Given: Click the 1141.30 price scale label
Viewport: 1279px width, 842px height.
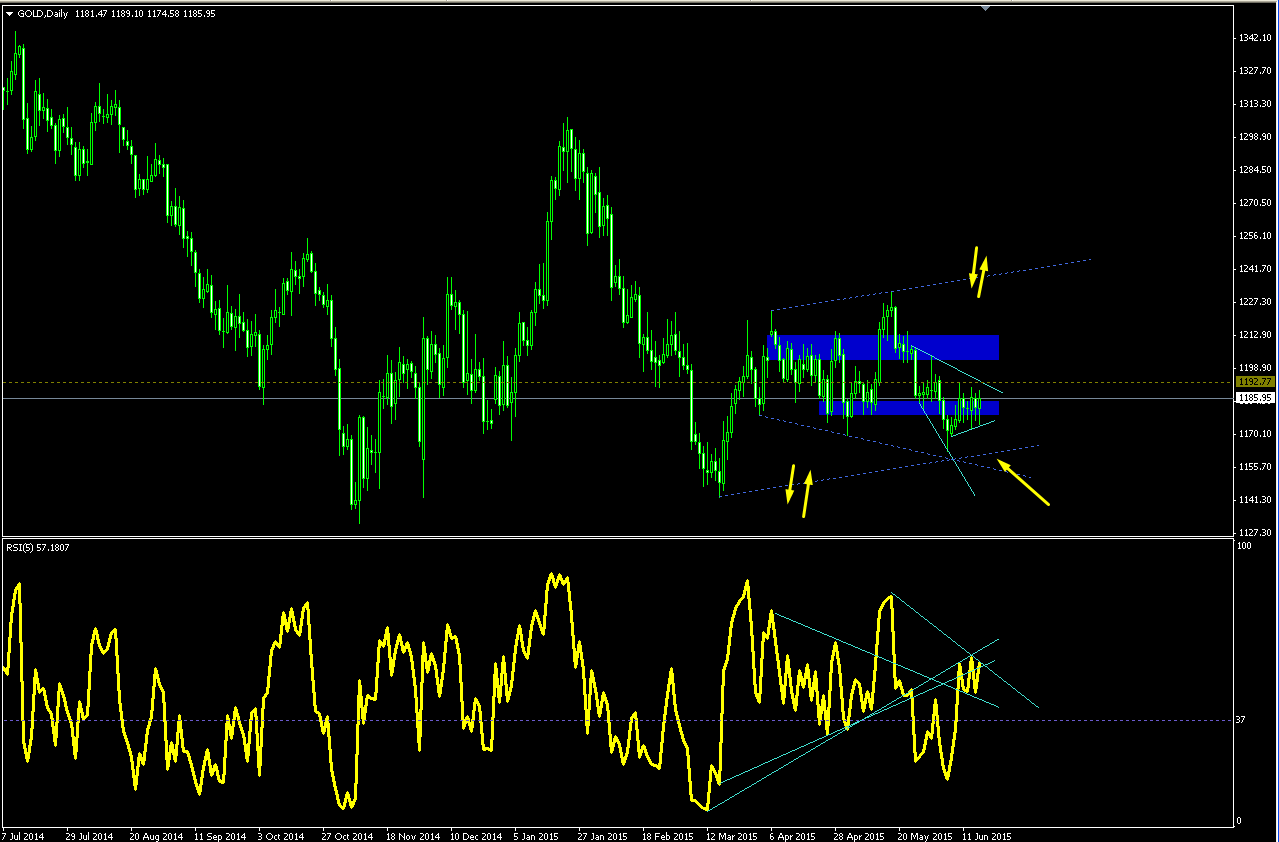Looking at the screenshot, I should (x=1254, y=499).
